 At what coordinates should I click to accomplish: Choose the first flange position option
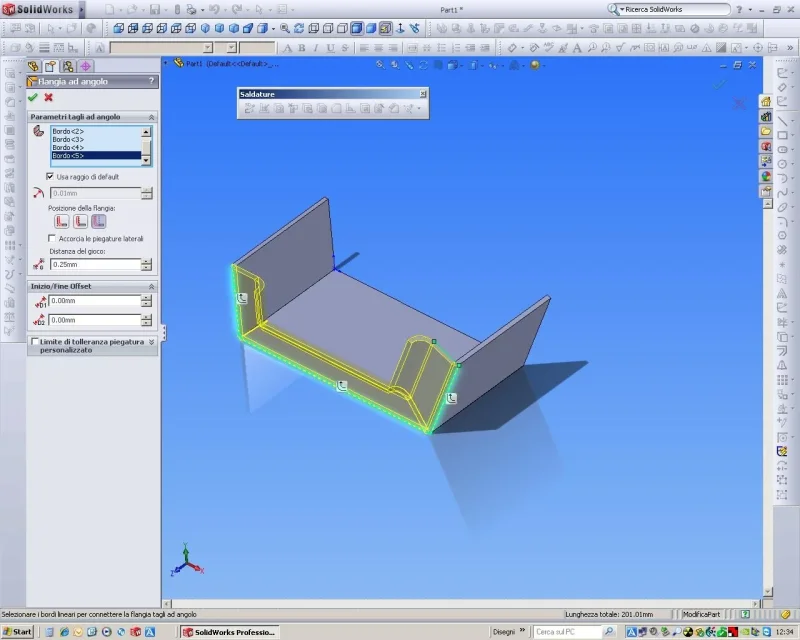coord(62,221)
